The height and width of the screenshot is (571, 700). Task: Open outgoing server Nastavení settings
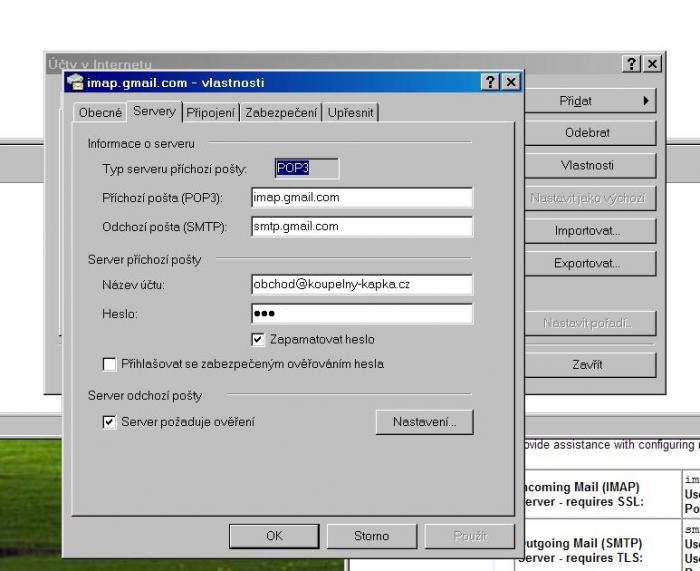424,422
